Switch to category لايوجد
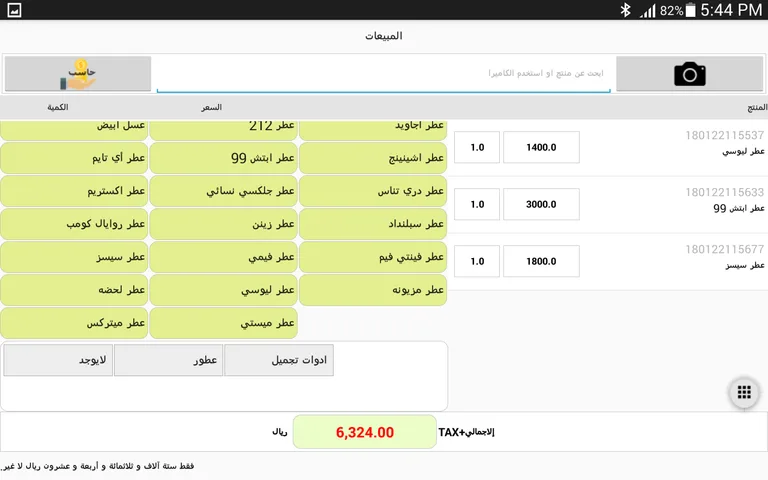The image size is (768, 480). [58, 360]
